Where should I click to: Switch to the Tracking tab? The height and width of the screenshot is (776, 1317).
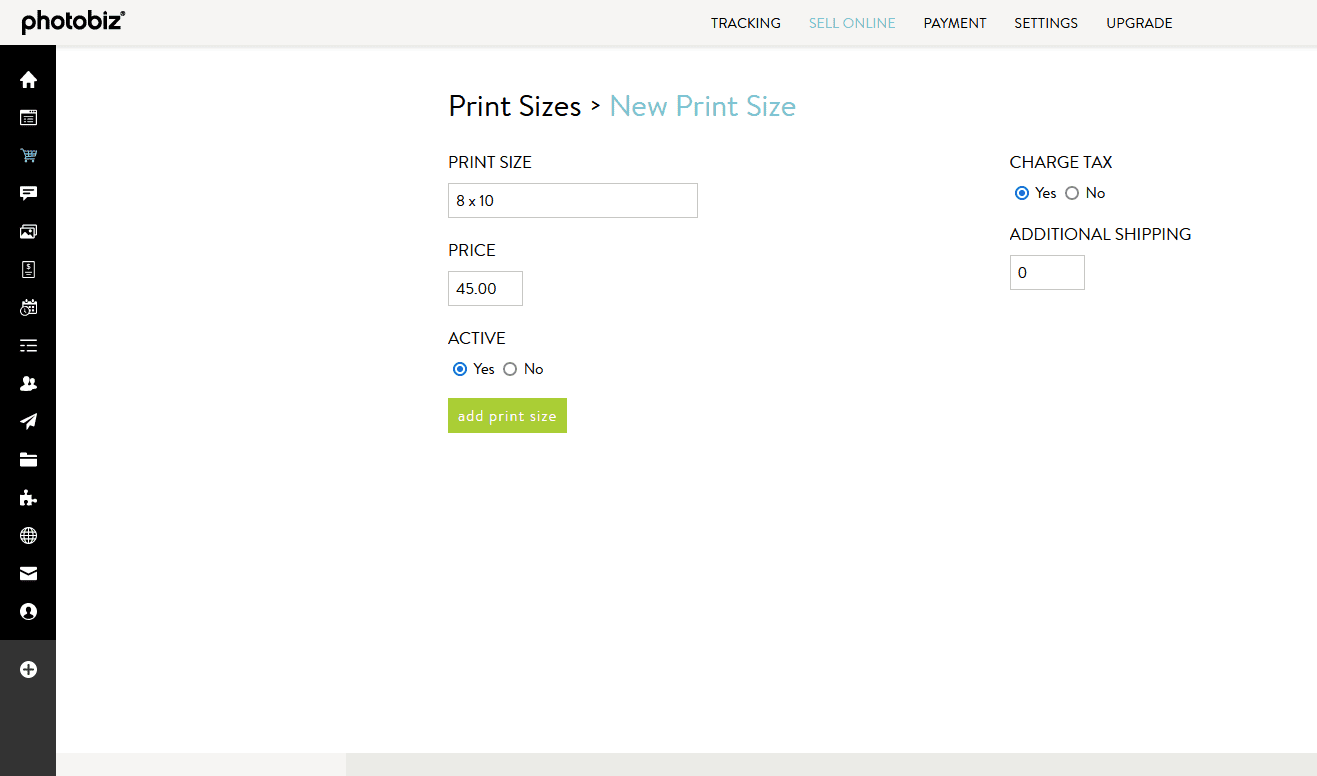click(745, 22)
